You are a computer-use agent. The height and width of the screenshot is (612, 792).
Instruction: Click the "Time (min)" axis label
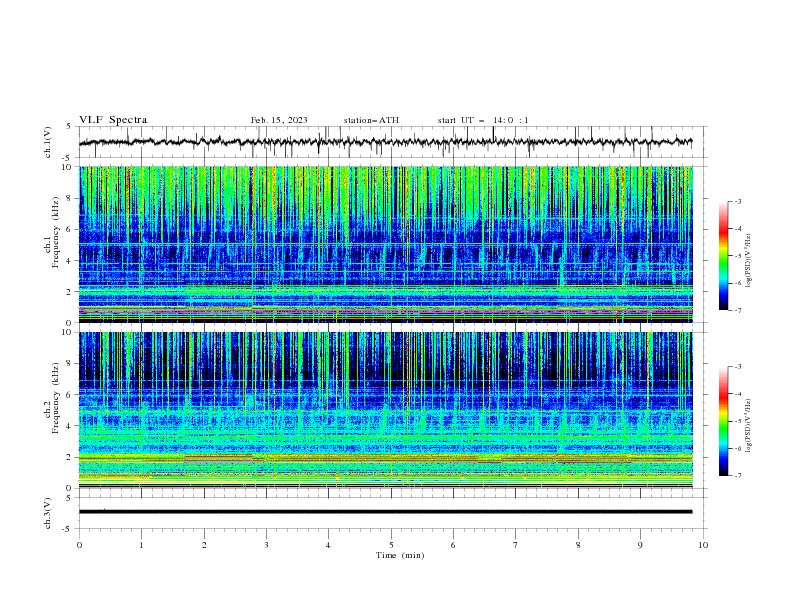coord(400,555)
